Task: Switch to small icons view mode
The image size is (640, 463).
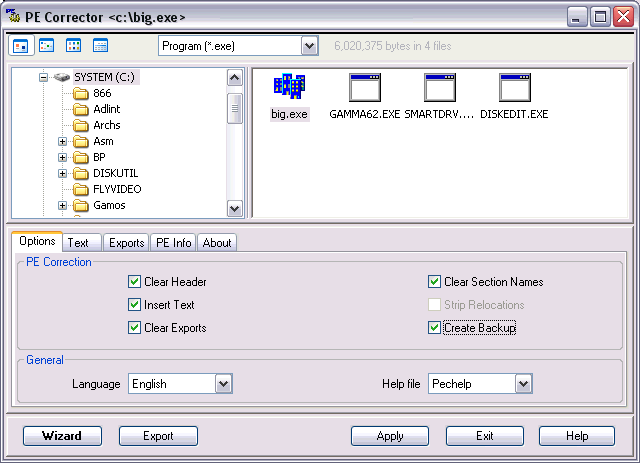Action: [47, 45]
